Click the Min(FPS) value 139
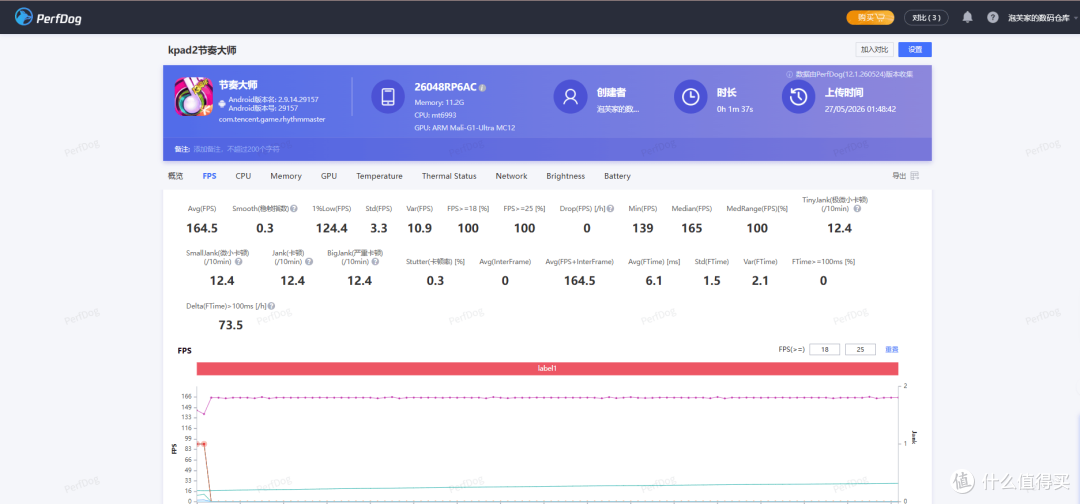 pos(643,229)
